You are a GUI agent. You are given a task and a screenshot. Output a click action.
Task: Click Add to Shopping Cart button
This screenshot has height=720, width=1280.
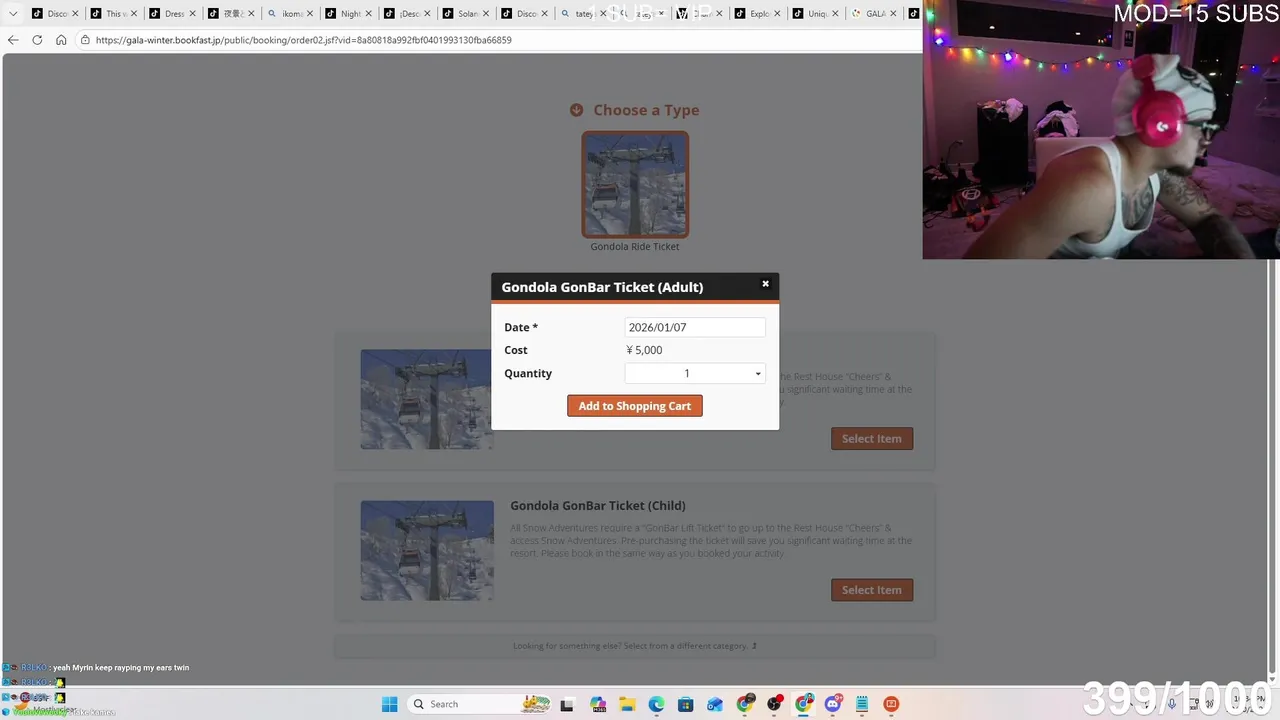[x=635, y=406]
